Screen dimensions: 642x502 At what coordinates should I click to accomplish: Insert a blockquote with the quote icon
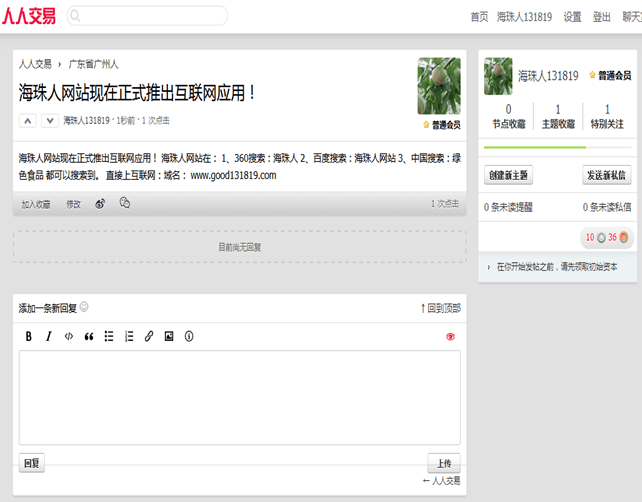89,337
